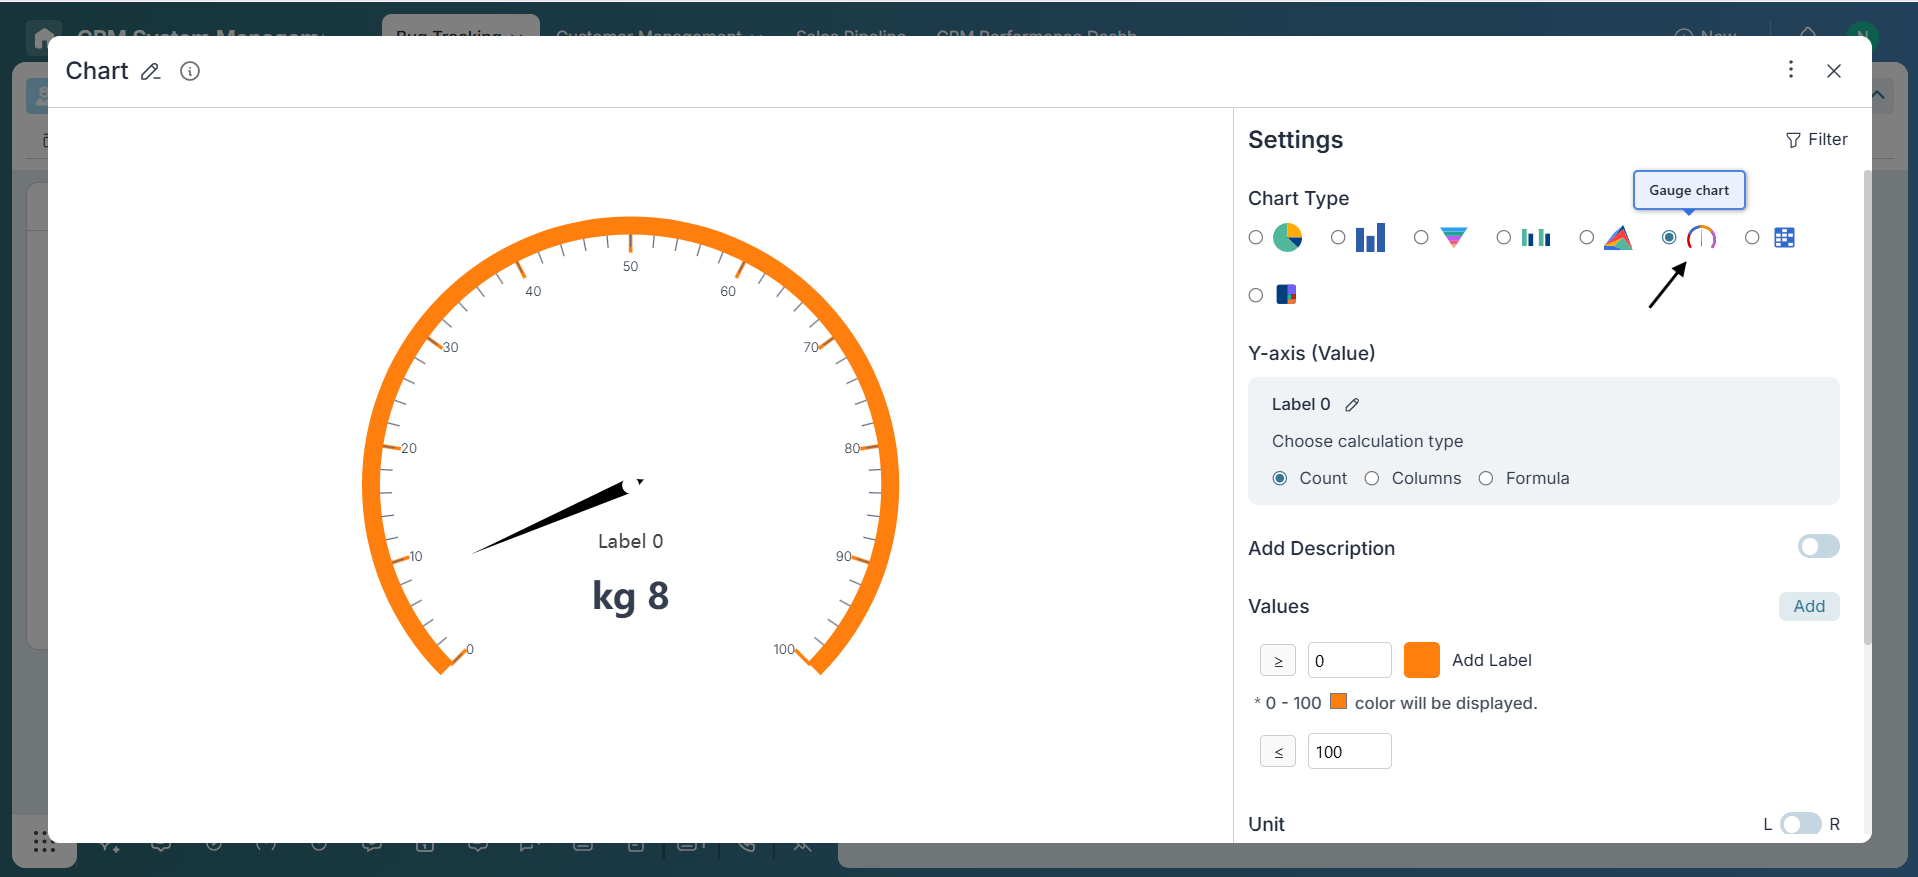Open the Filter option in Settings
Image resolution: width=1918 pixels, height=877 pixels.
pyautogui.click(x=1817, y=139)
